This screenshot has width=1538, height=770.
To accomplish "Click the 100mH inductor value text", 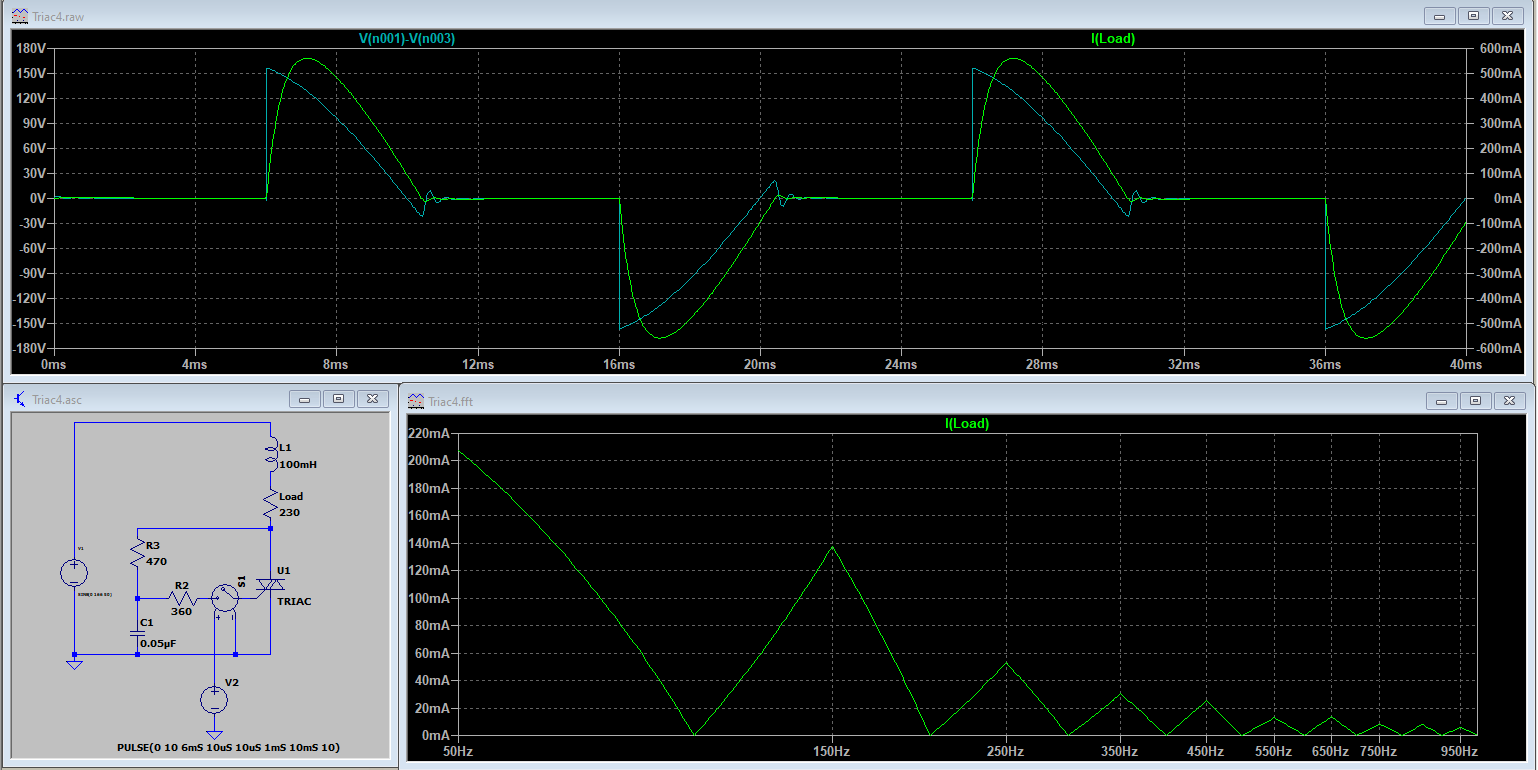I will (x=300, y=465).
